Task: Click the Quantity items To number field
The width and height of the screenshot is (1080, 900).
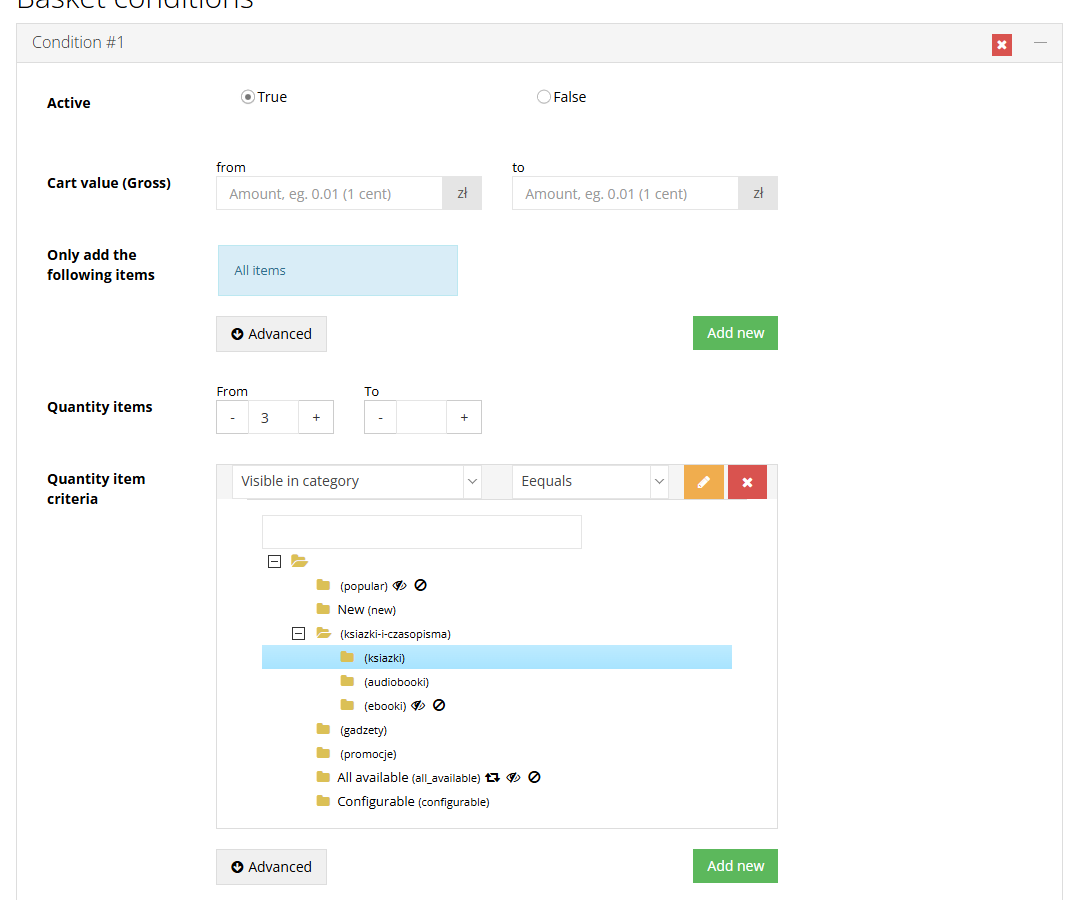Action: coord(422,417)
